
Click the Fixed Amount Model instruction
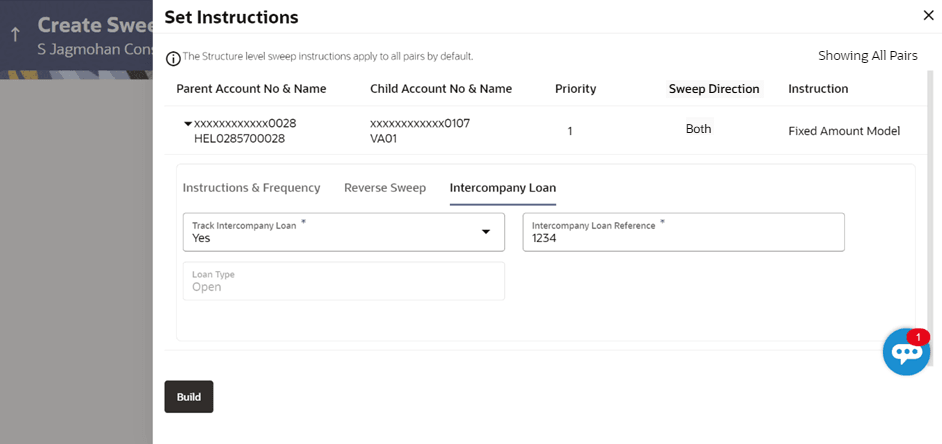(x=844, y=131)
